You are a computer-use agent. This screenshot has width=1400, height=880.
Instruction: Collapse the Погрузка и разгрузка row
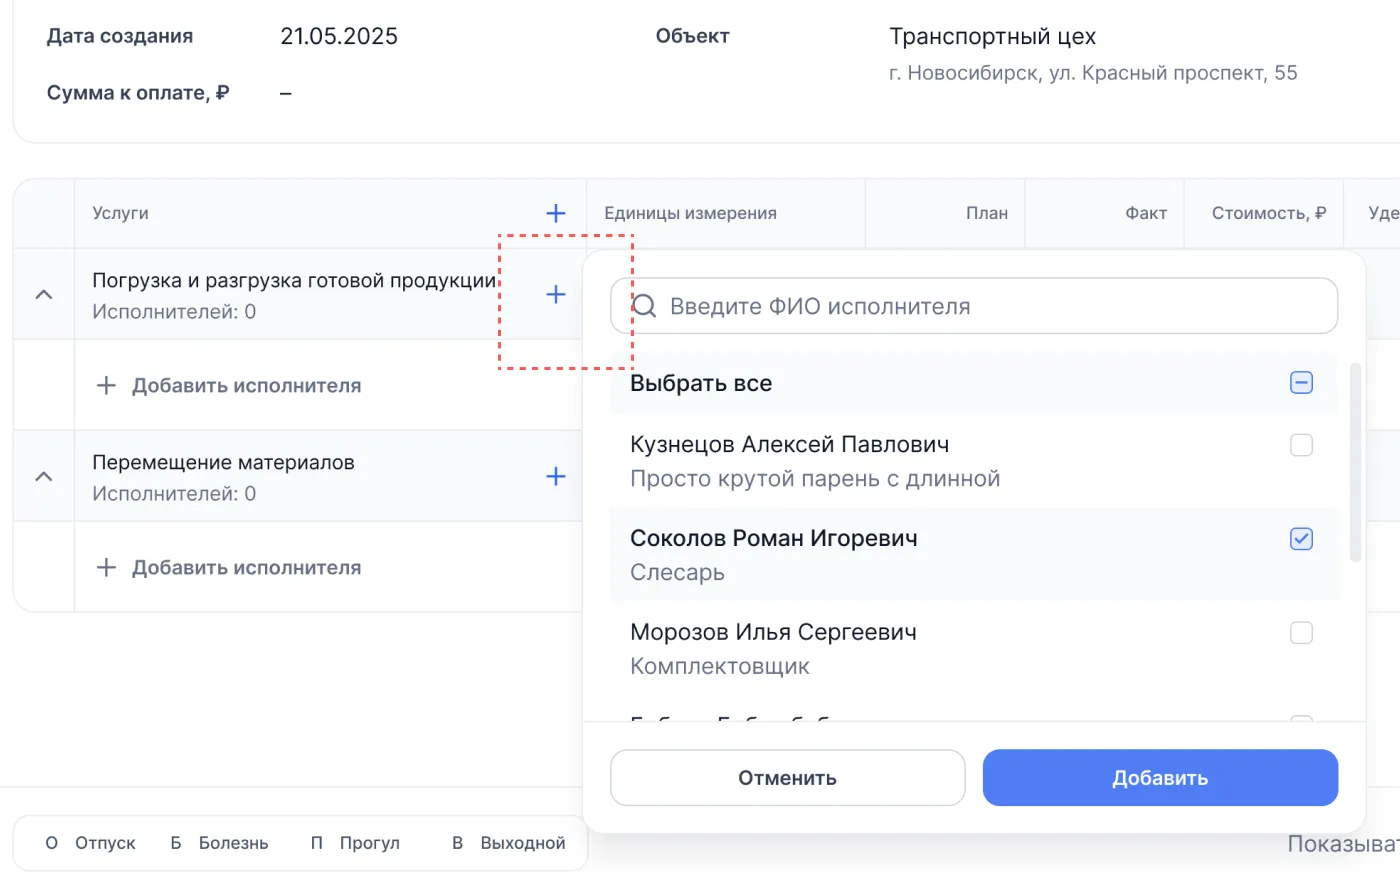pyautogui.click(x=44, y=294)
